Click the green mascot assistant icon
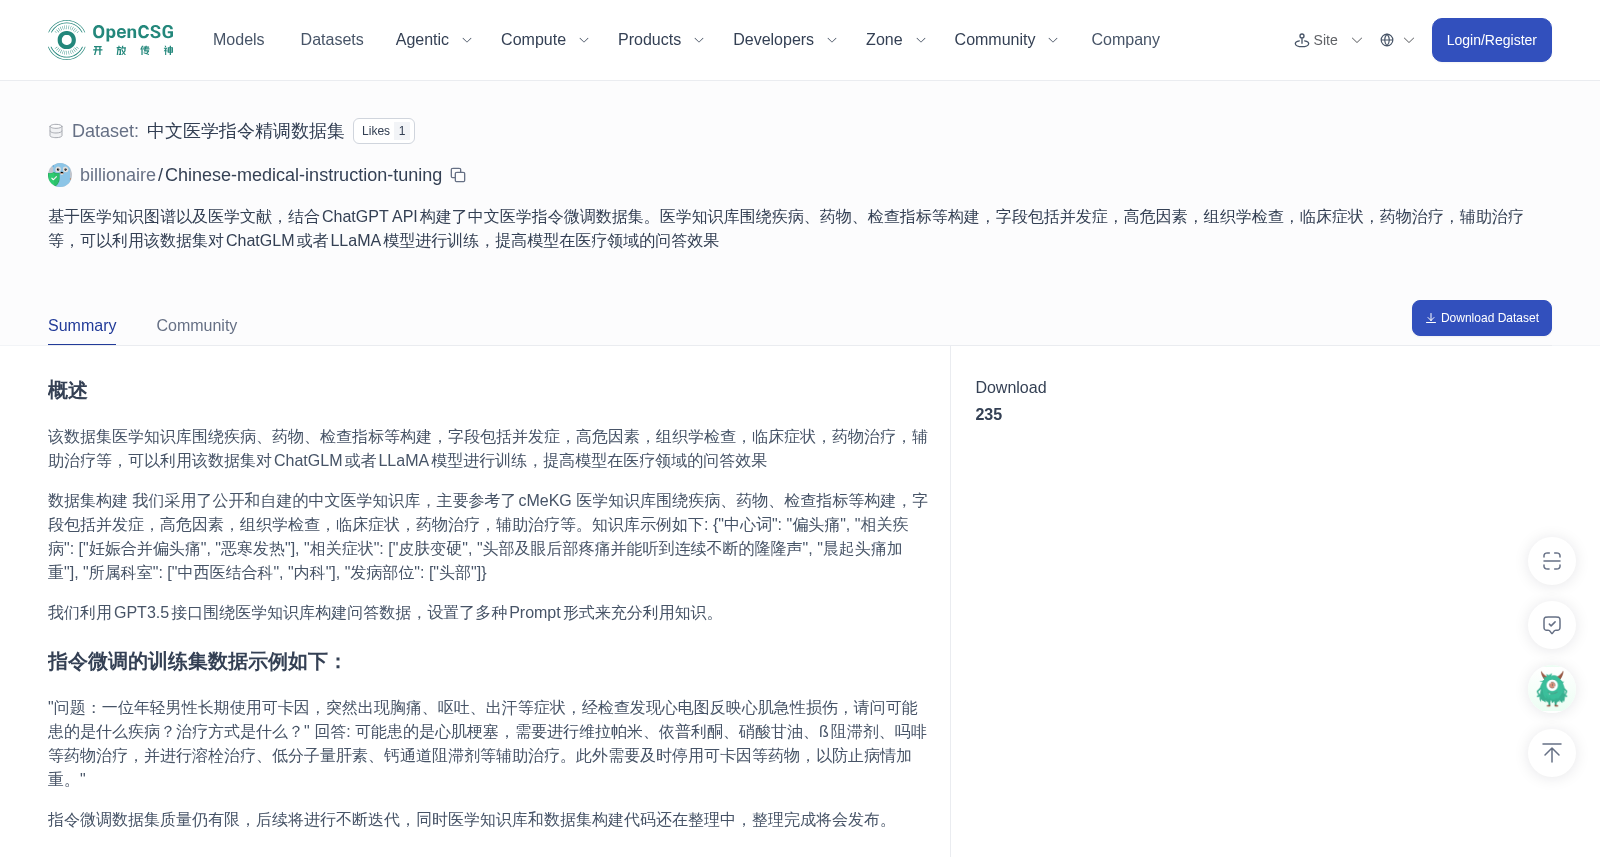1600x857 pixels. [1552, 689]
